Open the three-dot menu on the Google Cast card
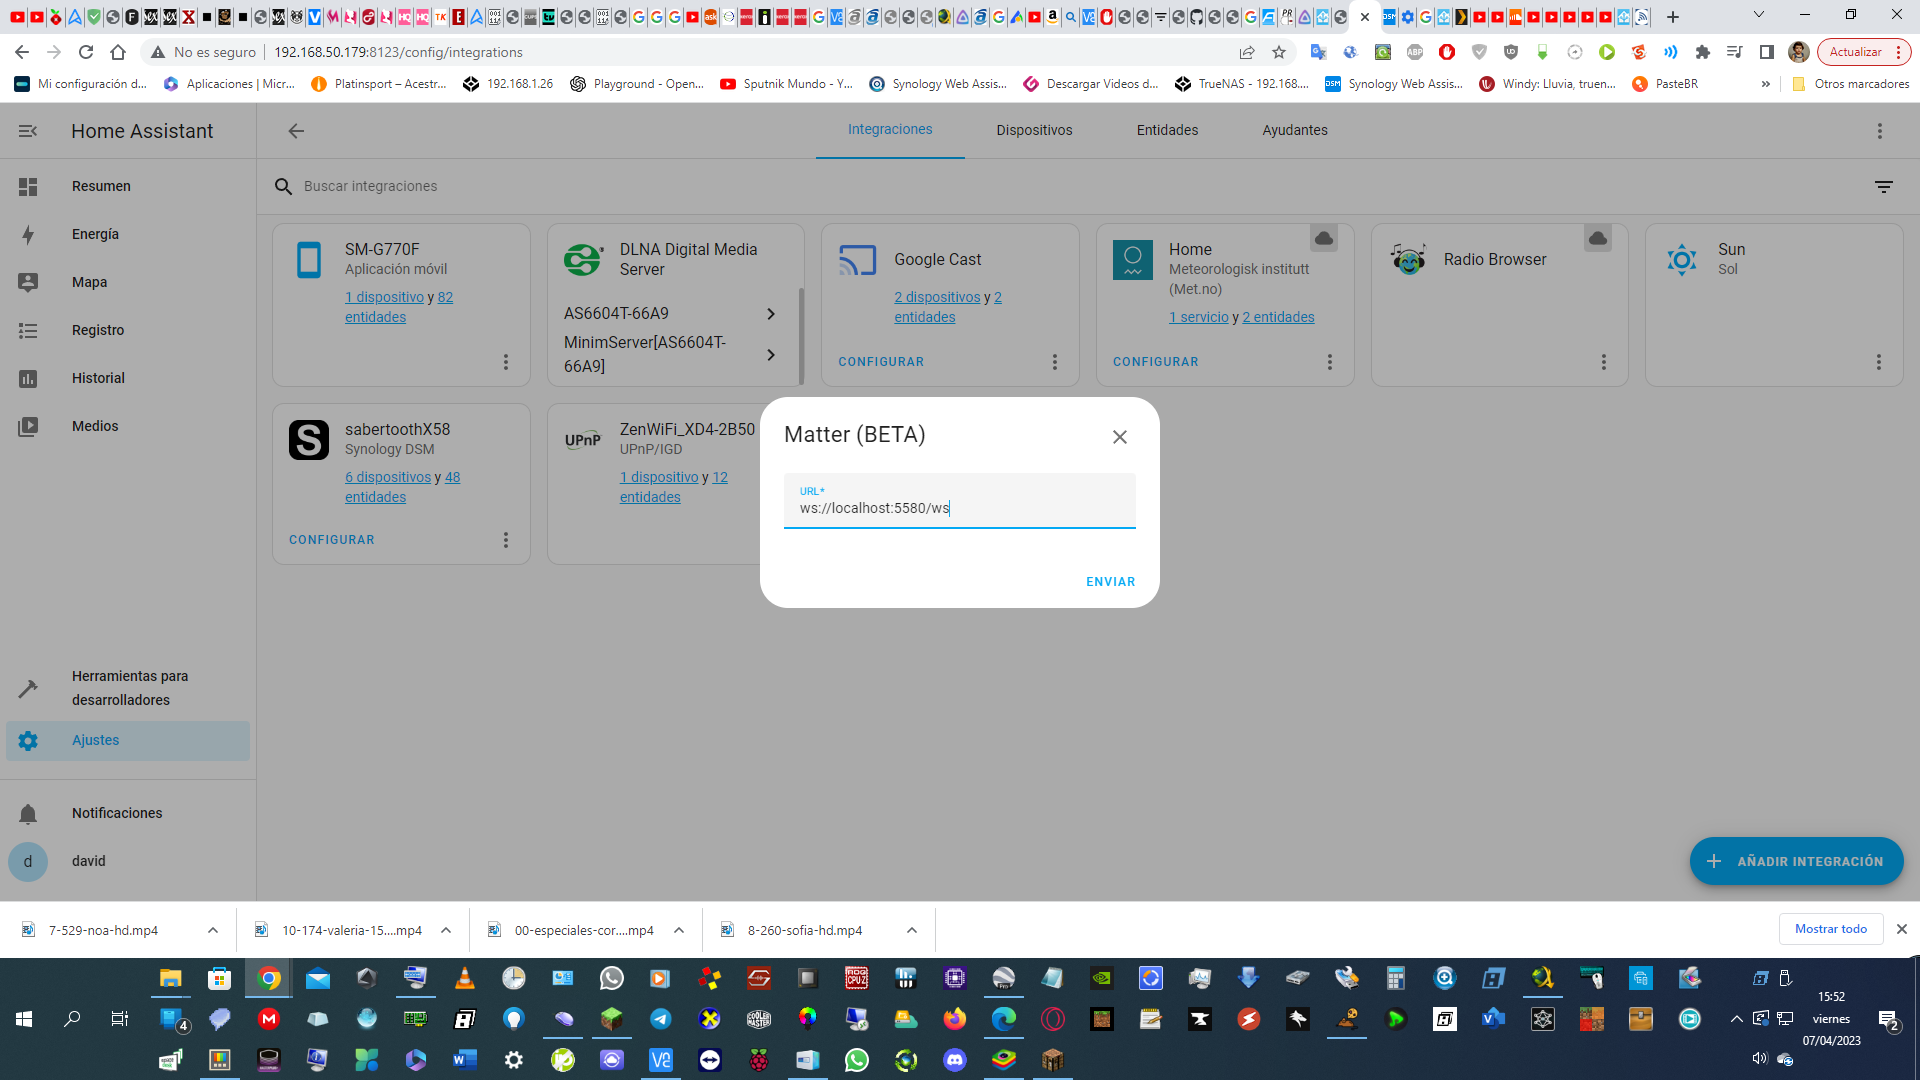Image resolution: width=1920 pixels, height=1080 pixels. point(1054,362)
